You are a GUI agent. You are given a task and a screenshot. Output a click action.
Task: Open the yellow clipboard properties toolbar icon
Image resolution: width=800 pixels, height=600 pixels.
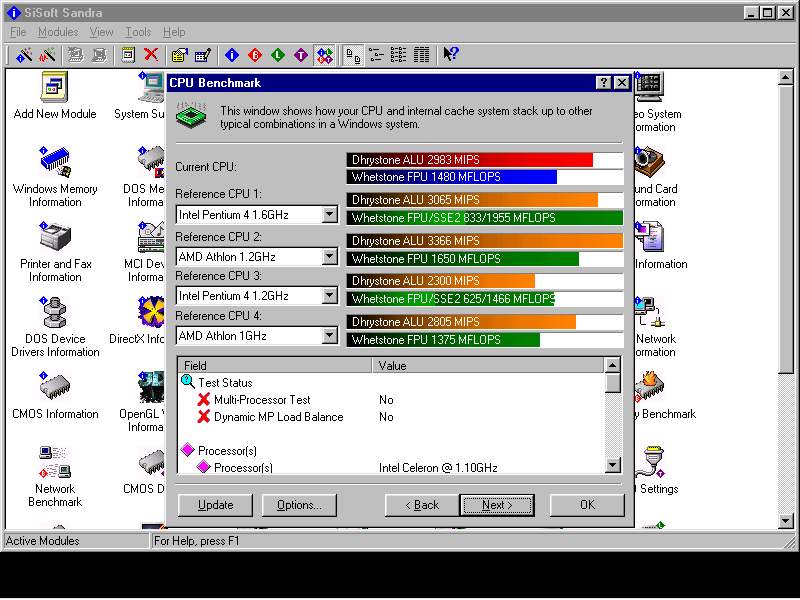(x=180, y=55)
